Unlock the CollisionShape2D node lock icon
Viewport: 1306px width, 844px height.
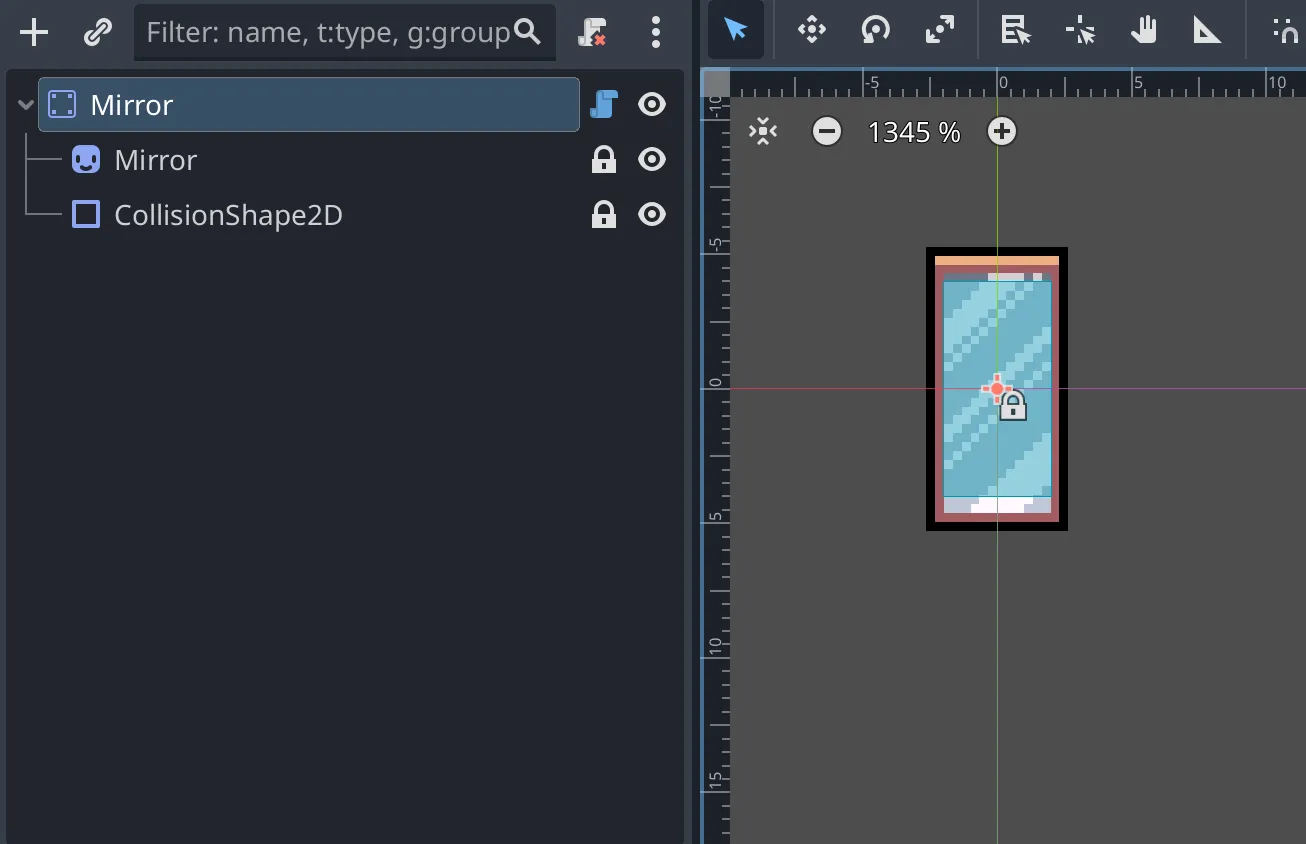pos(604,215)
